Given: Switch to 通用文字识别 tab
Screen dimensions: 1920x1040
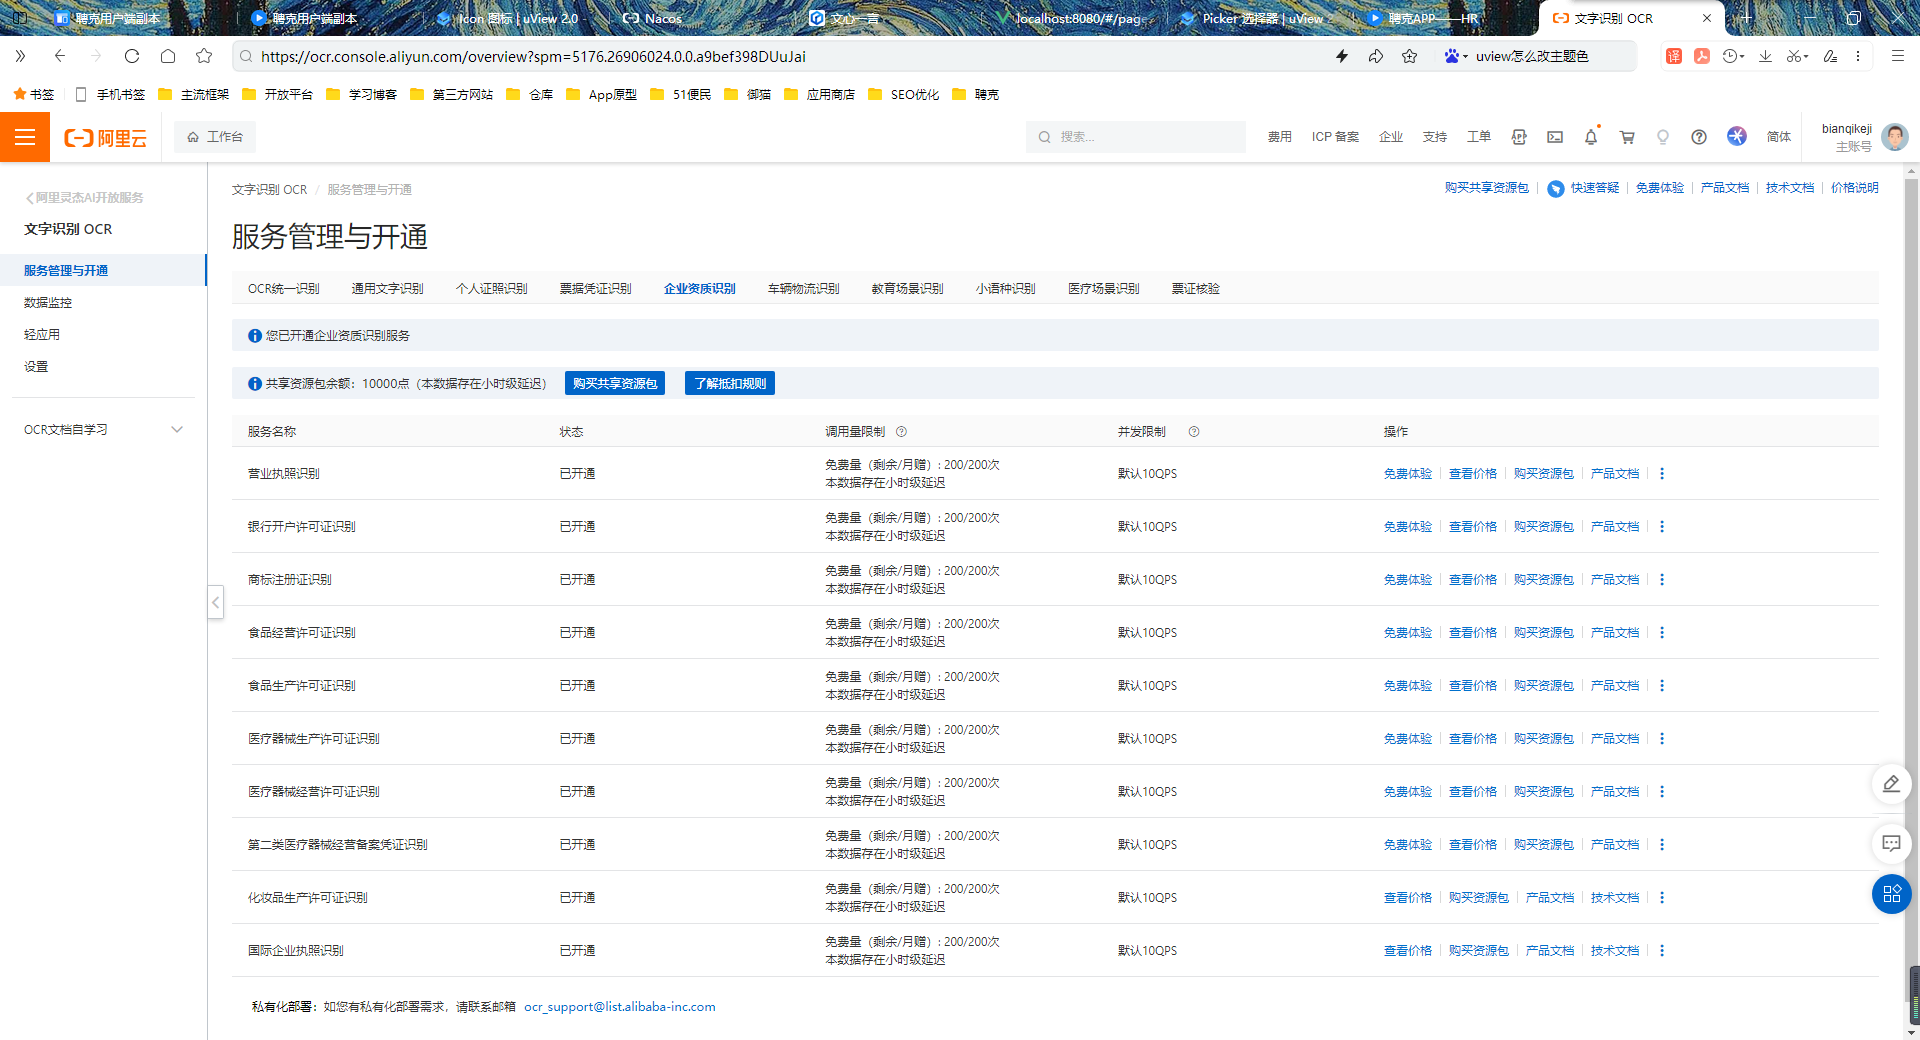Looking at the screenshot, I should [388, 289].
